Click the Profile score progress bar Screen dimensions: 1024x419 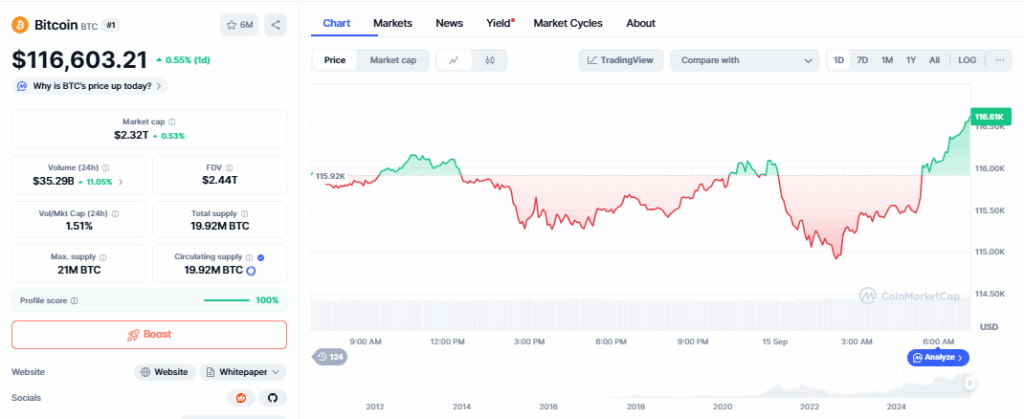227,301
